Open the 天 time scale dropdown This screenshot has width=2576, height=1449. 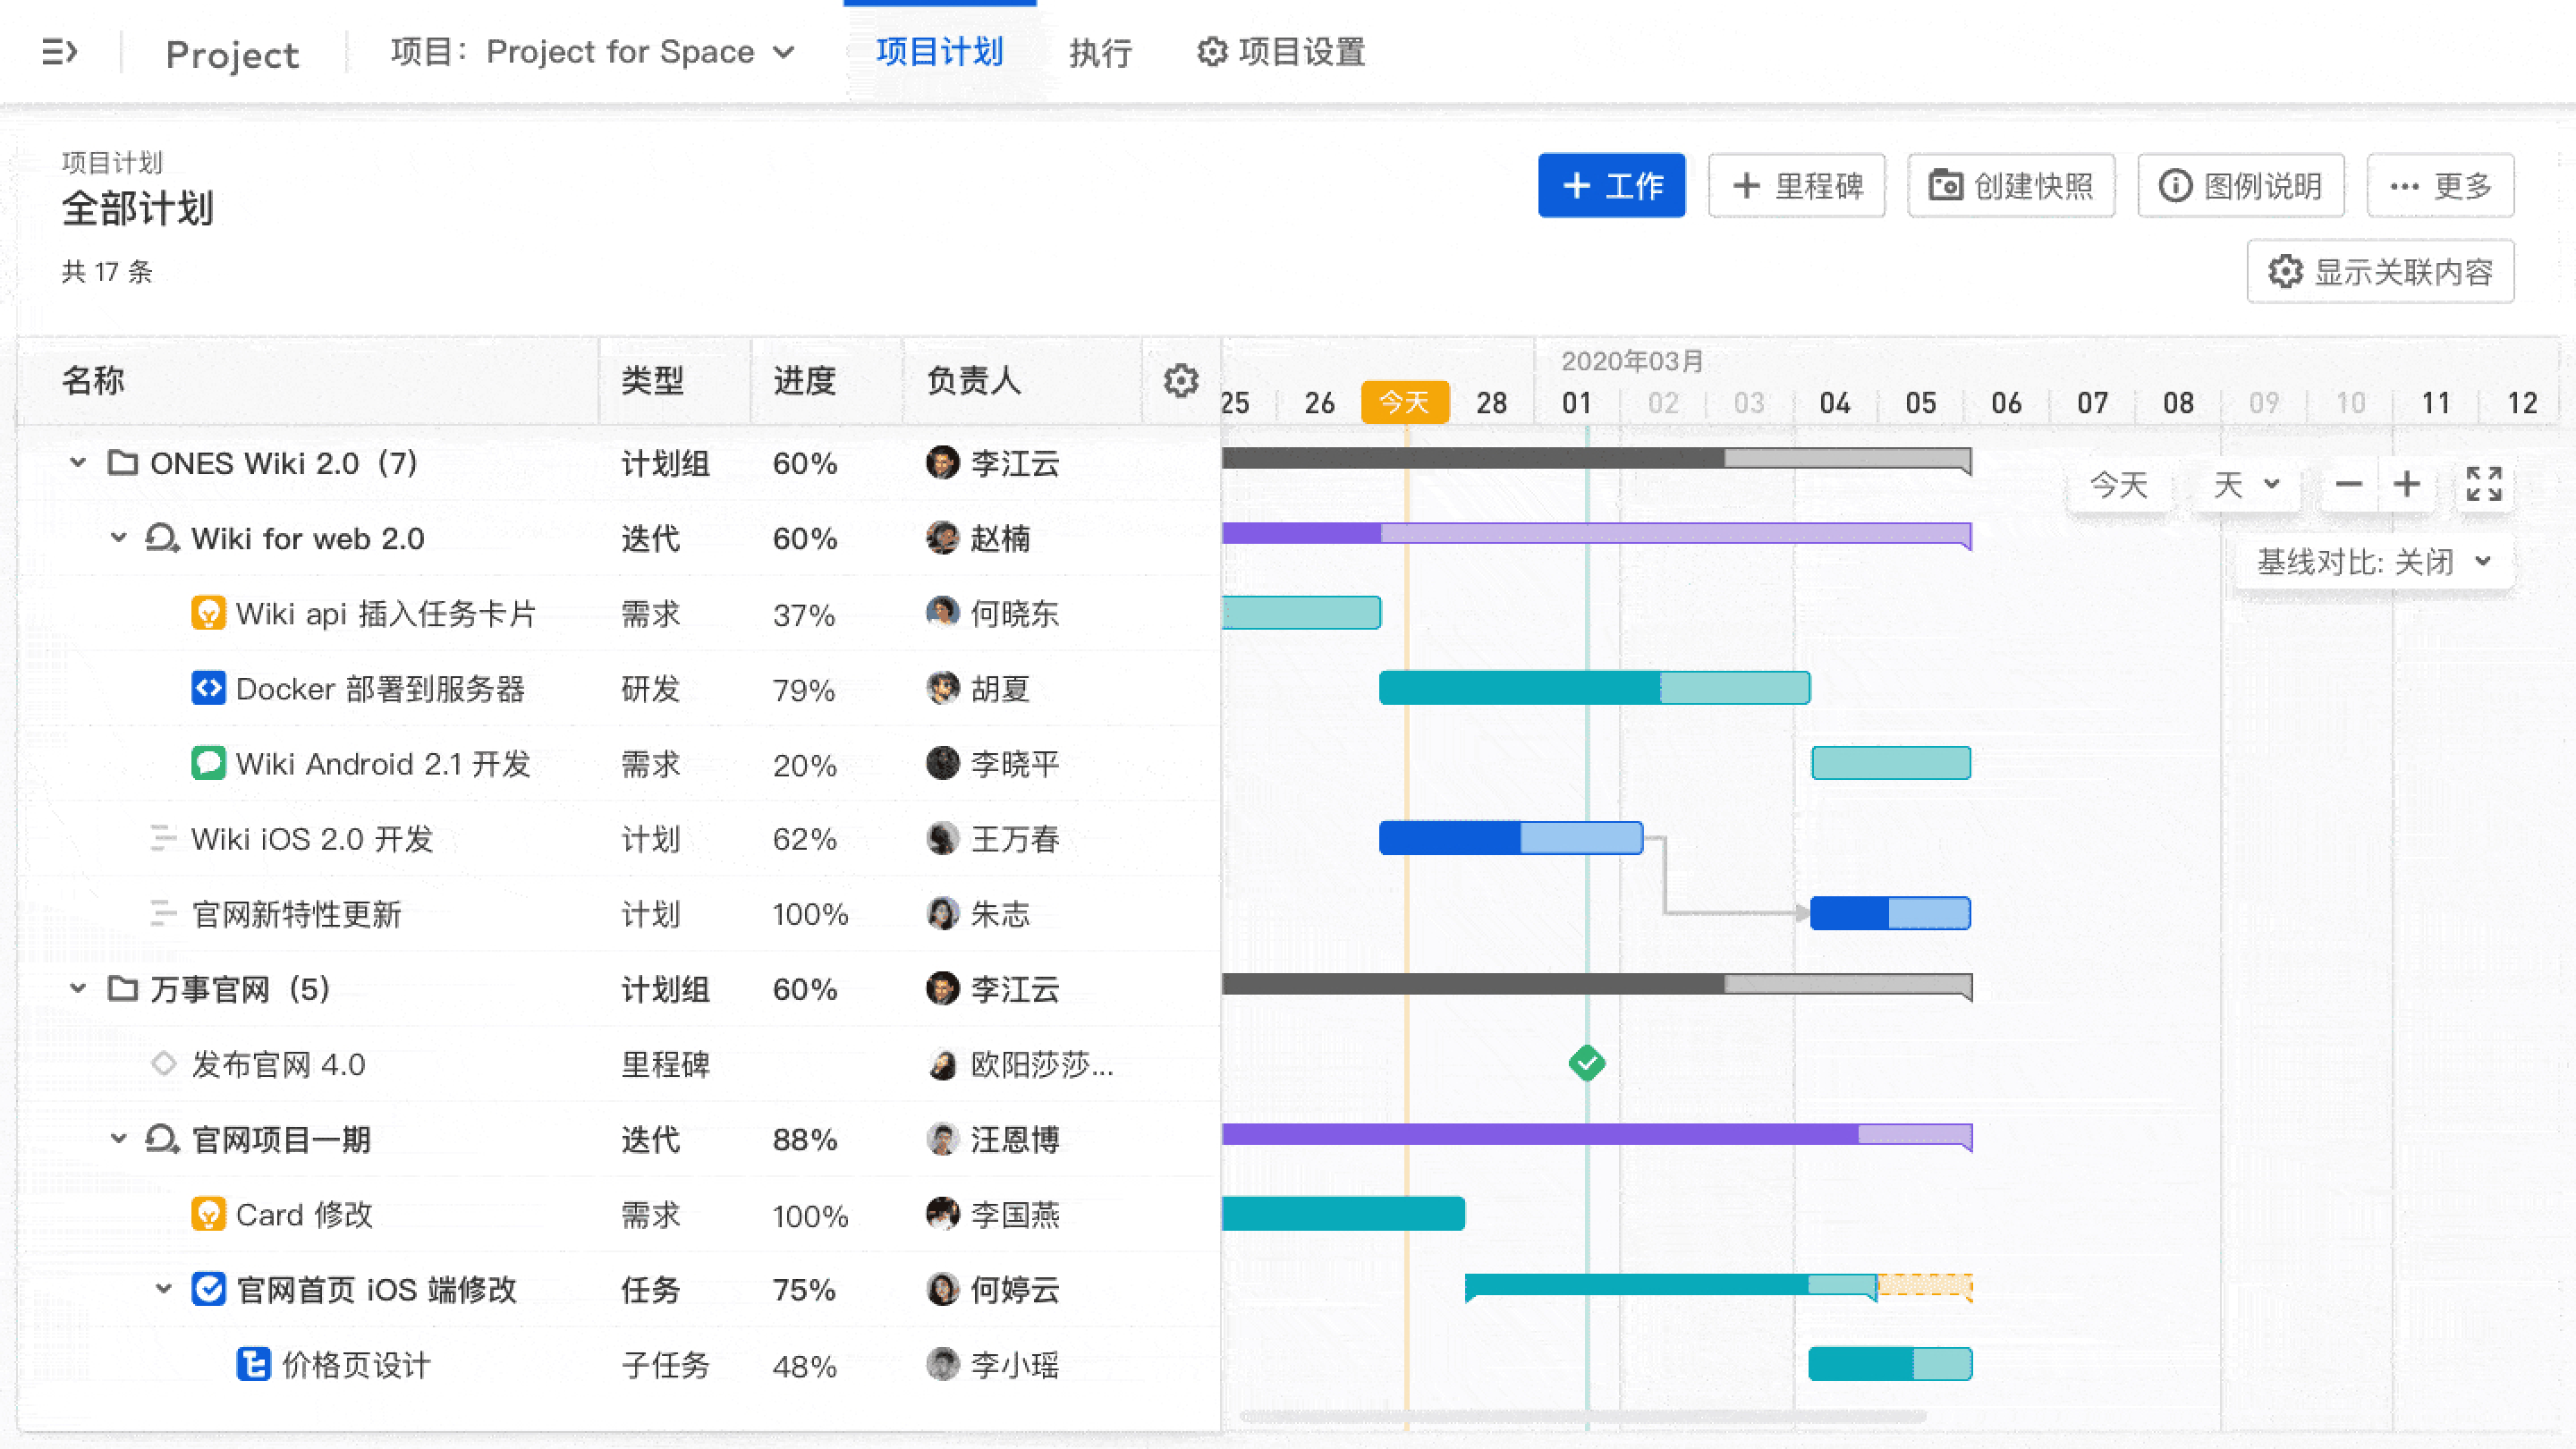(2245, 485)
